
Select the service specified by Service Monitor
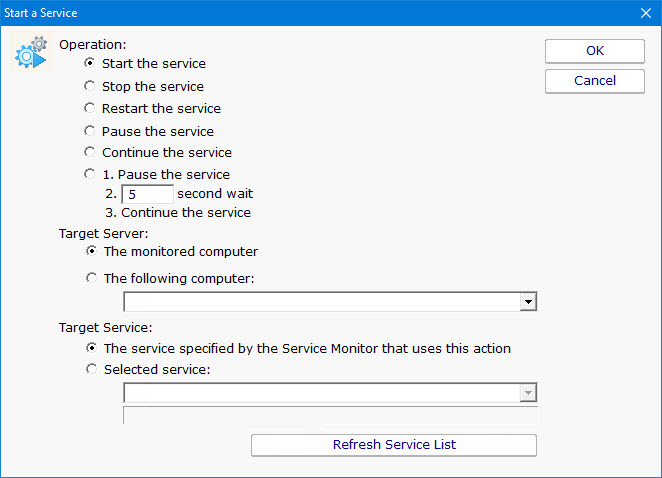(x=92, y=349)
